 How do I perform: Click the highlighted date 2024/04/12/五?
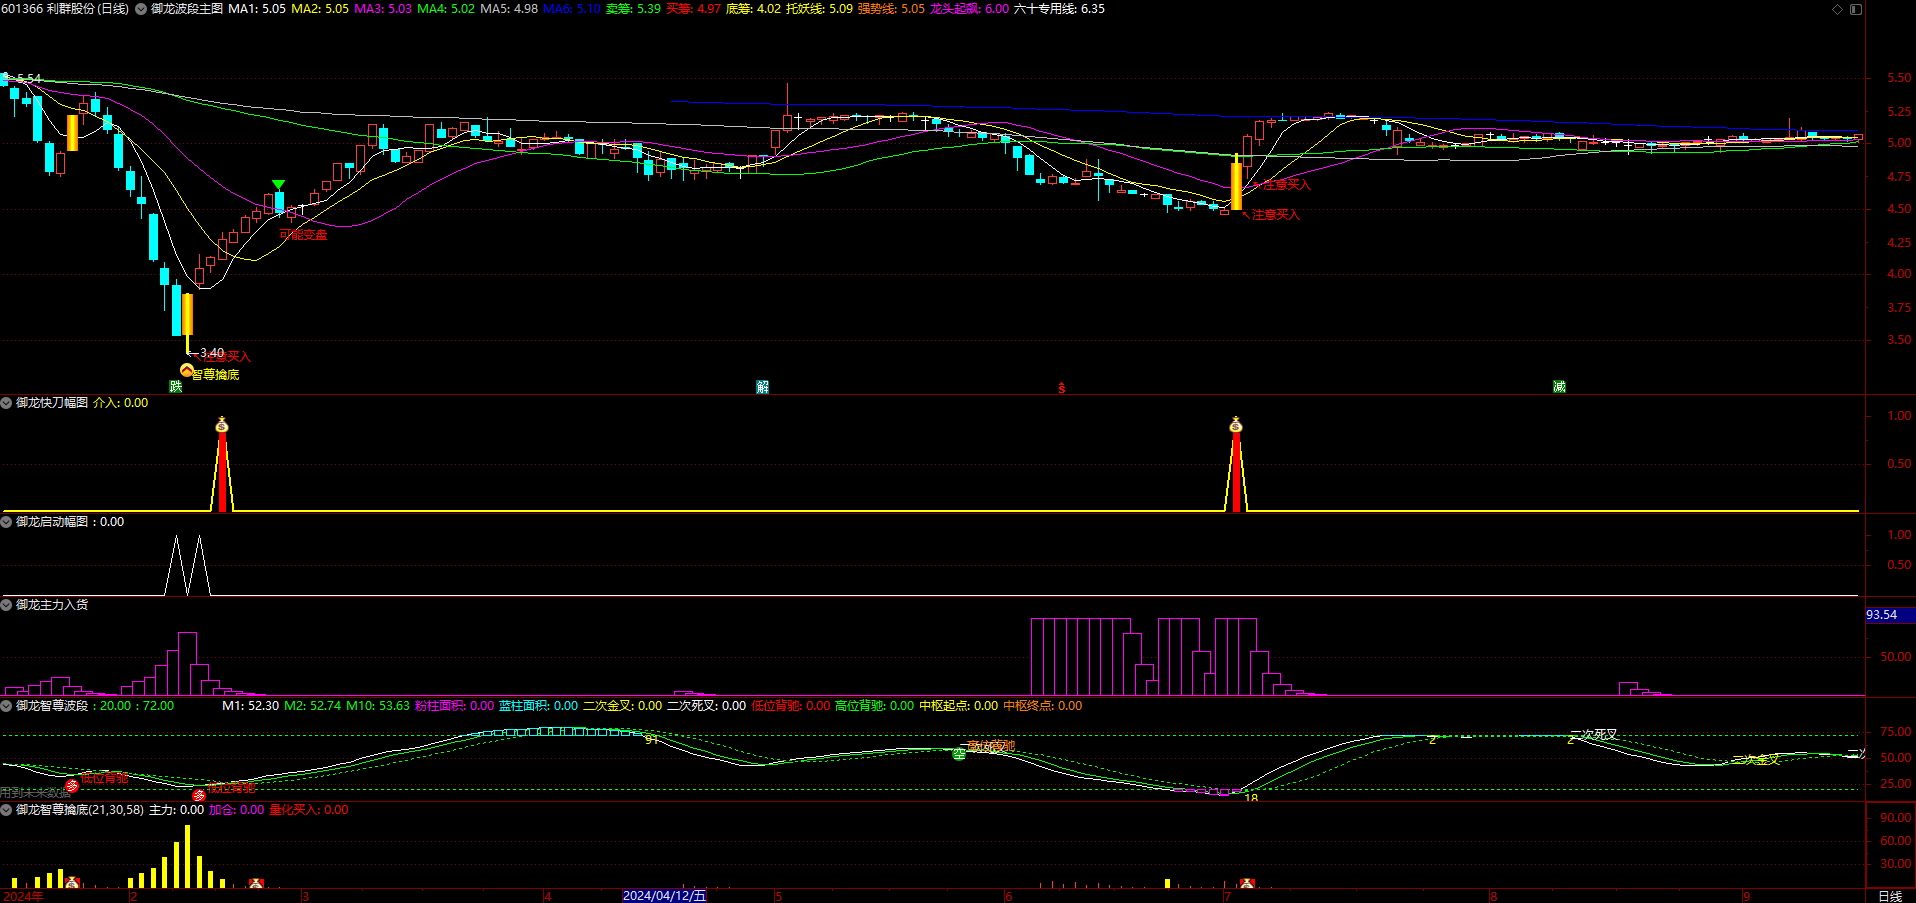pyautogui.click(x=664, y=896)
